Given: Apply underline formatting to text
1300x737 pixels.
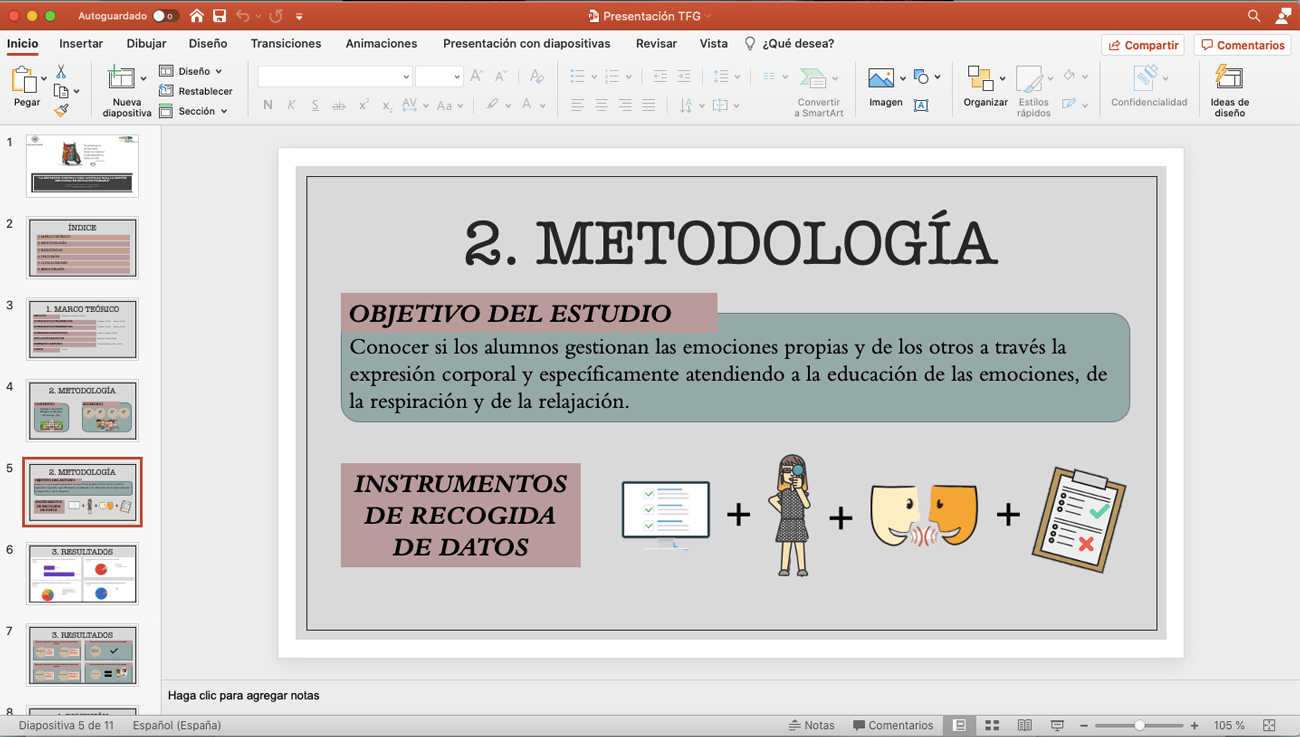Looking at the screenshot, I should (314, 105).
